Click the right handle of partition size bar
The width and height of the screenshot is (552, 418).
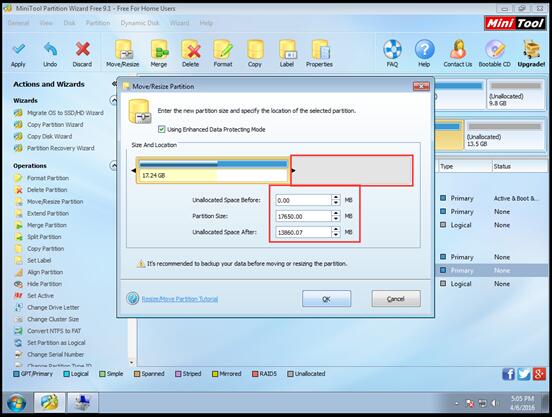click(293, 171)
